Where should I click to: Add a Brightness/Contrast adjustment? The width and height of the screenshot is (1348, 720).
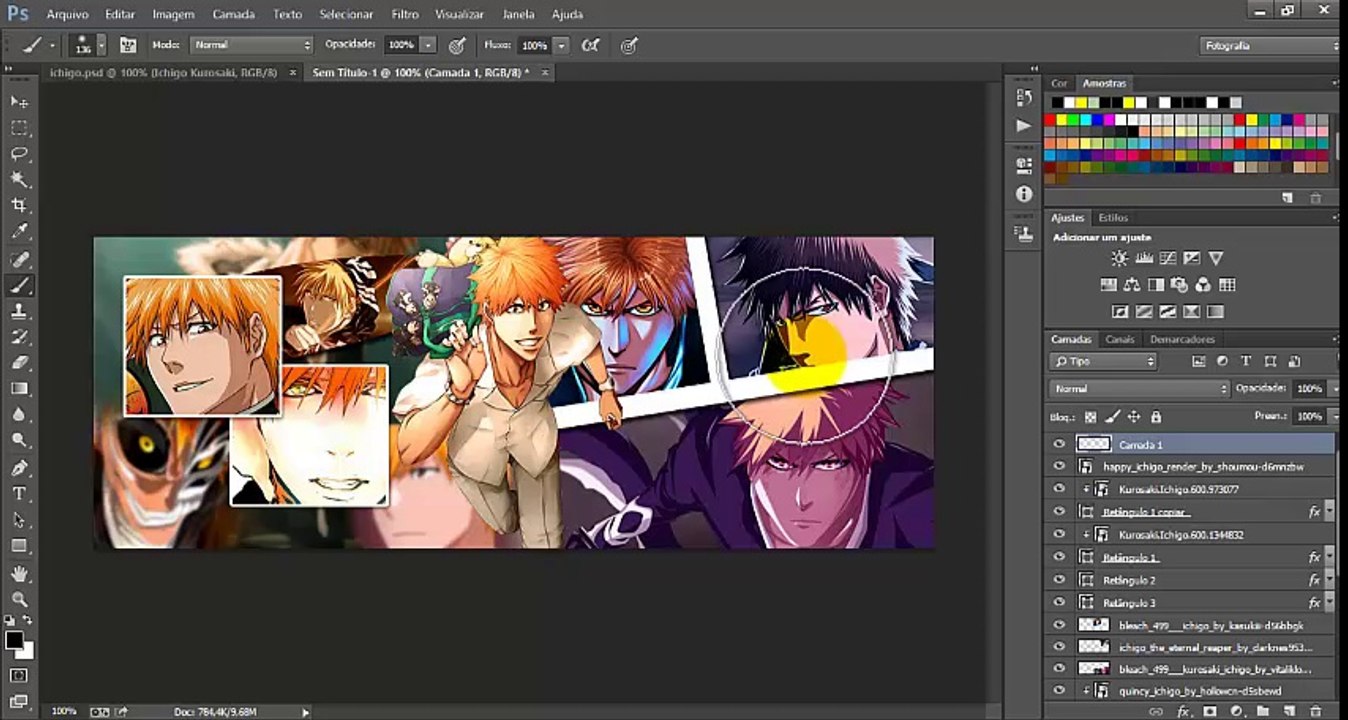[x=1119, y=259]
